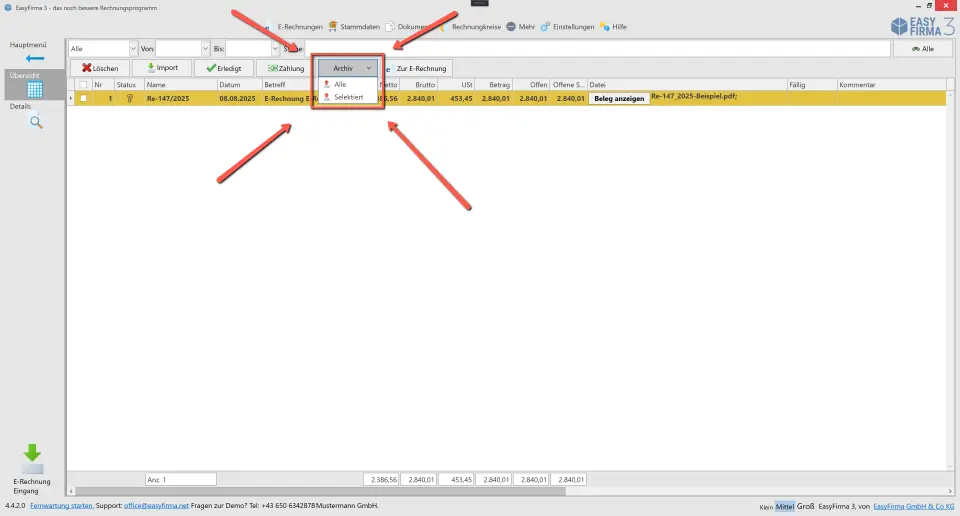Sort by the Name column header
The image size is (960, 516).
coord(181,84)
